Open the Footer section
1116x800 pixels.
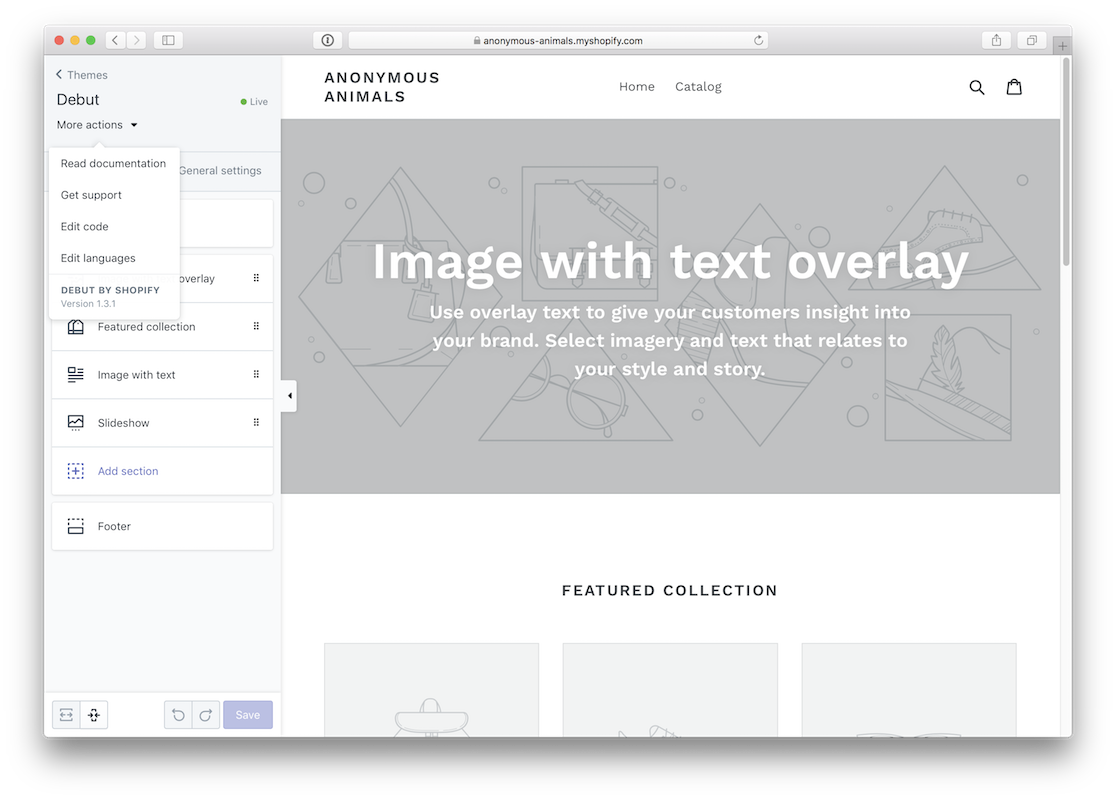(x=162, y=526)
